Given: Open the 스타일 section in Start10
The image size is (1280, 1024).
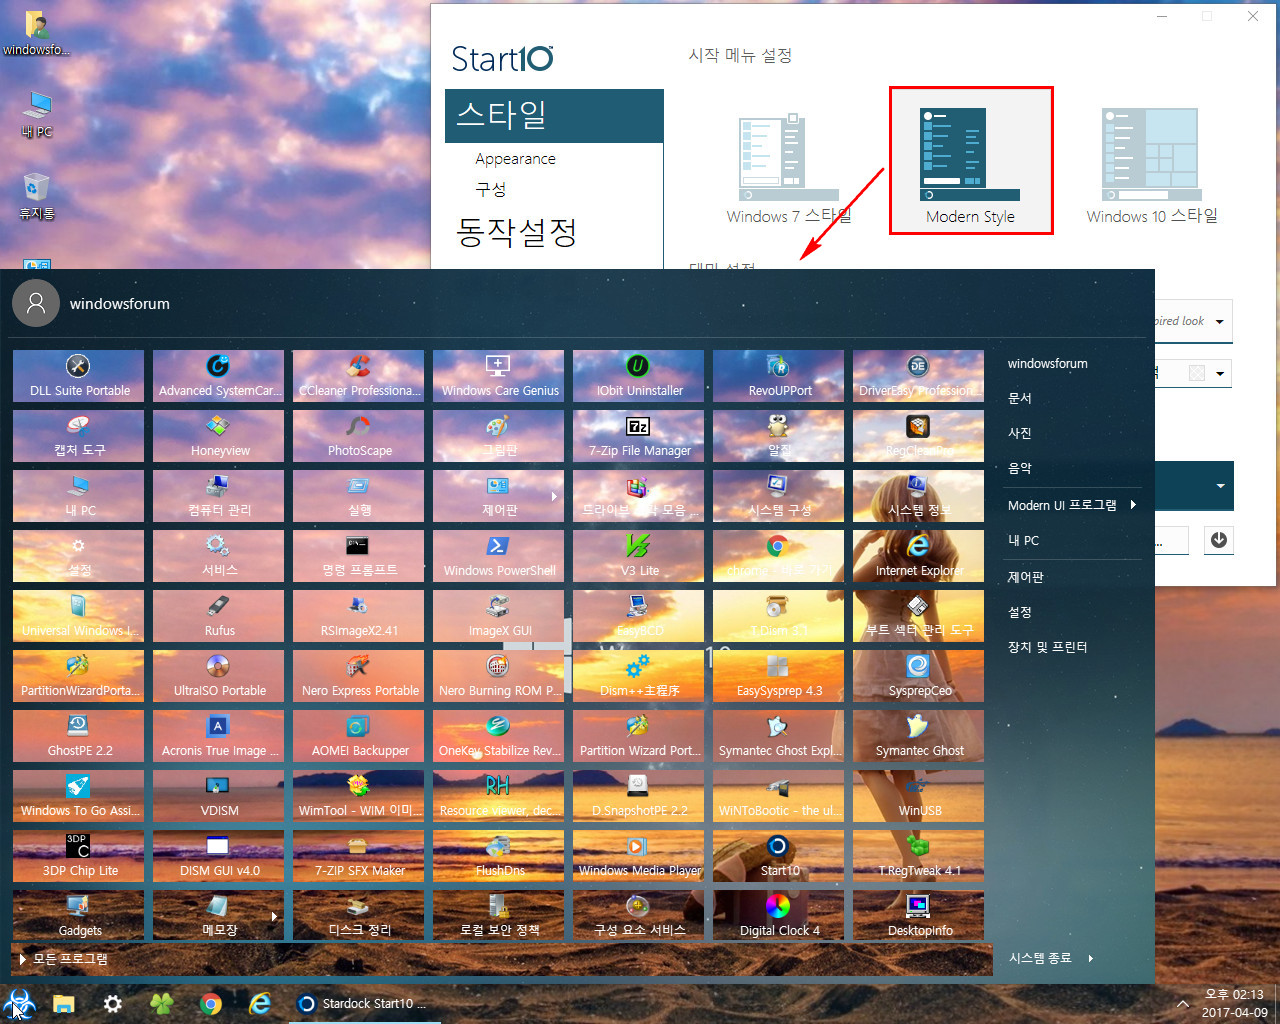Looking at the screenshot, I should pyautogui.click(x=554, y=115).
